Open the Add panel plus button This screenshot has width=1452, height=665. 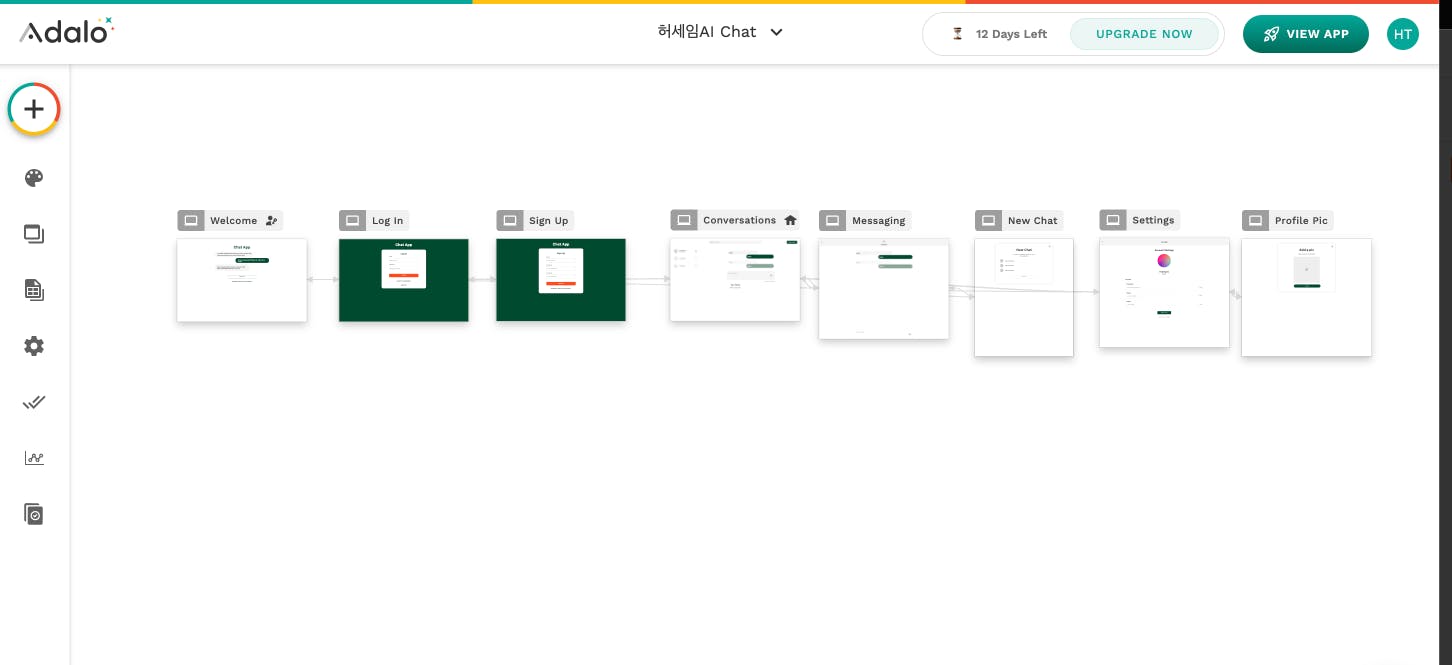coord(34,109)
